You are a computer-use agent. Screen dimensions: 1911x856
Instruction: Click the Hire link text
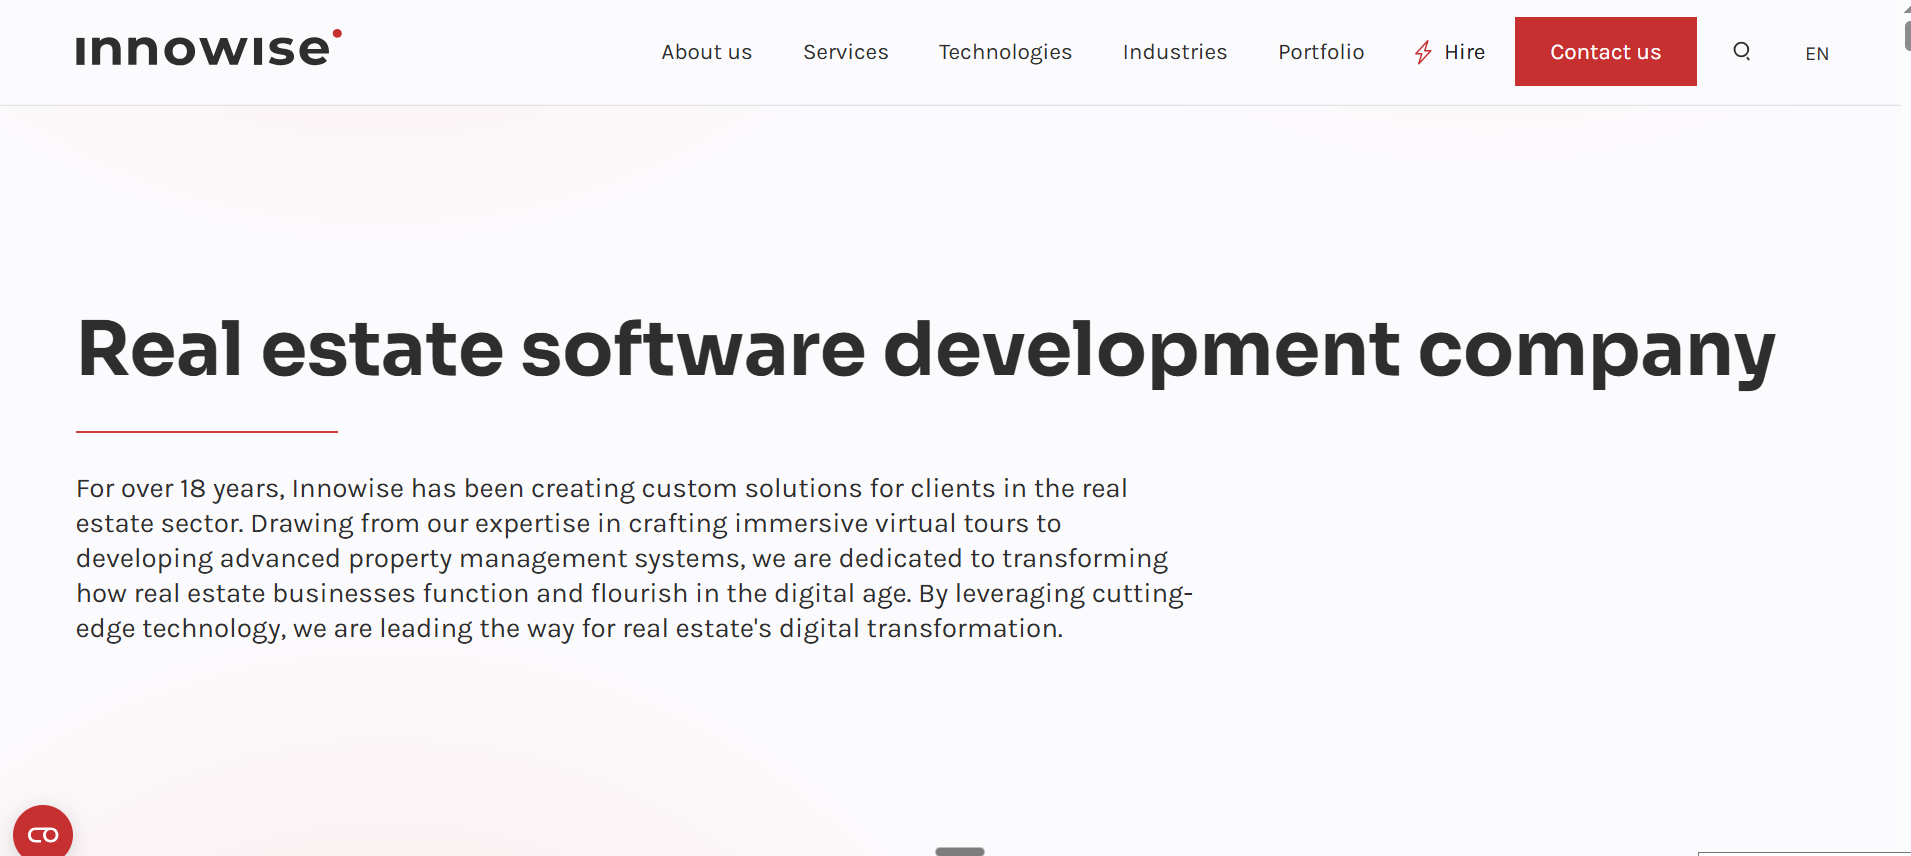pos(1464,52)
